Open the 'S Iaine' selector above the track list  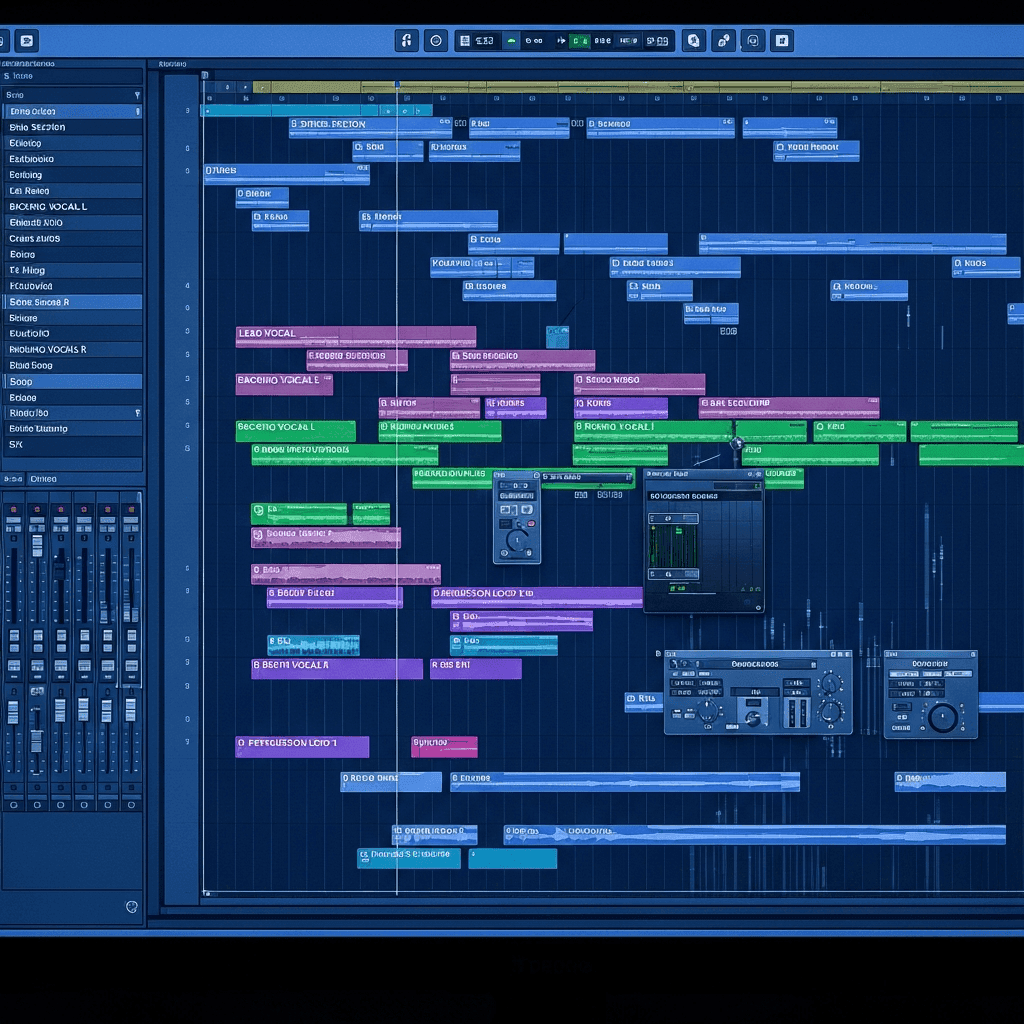click(72, 76)
